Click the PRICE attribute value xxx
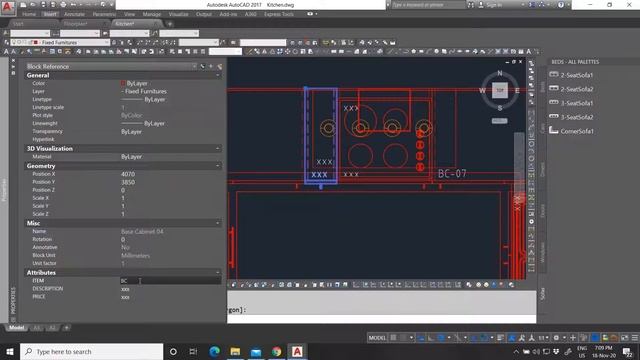Viewport: 640px width, 360px height. 125,297
